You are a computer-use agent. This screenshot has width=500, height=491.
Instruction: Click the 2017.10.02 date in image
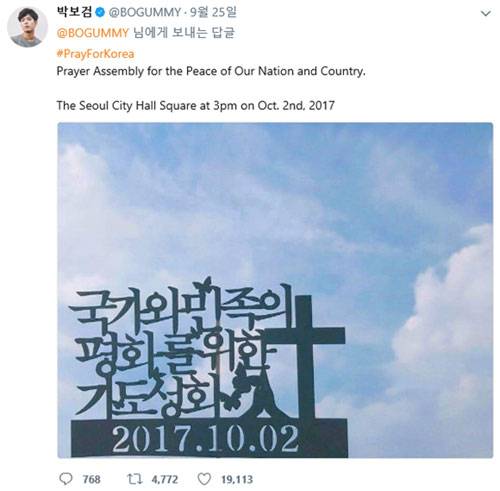click(x=205, y=439)
